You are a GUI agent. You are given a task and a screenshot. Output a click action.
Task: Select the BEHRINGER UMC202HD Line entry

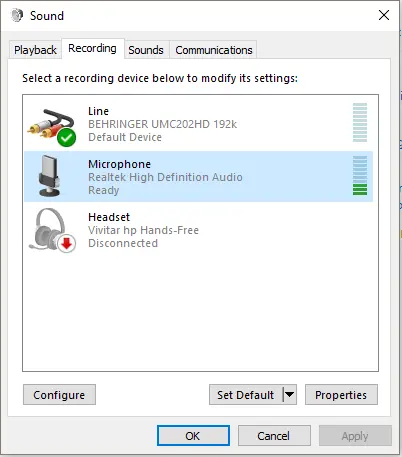(x=199, y=124)
